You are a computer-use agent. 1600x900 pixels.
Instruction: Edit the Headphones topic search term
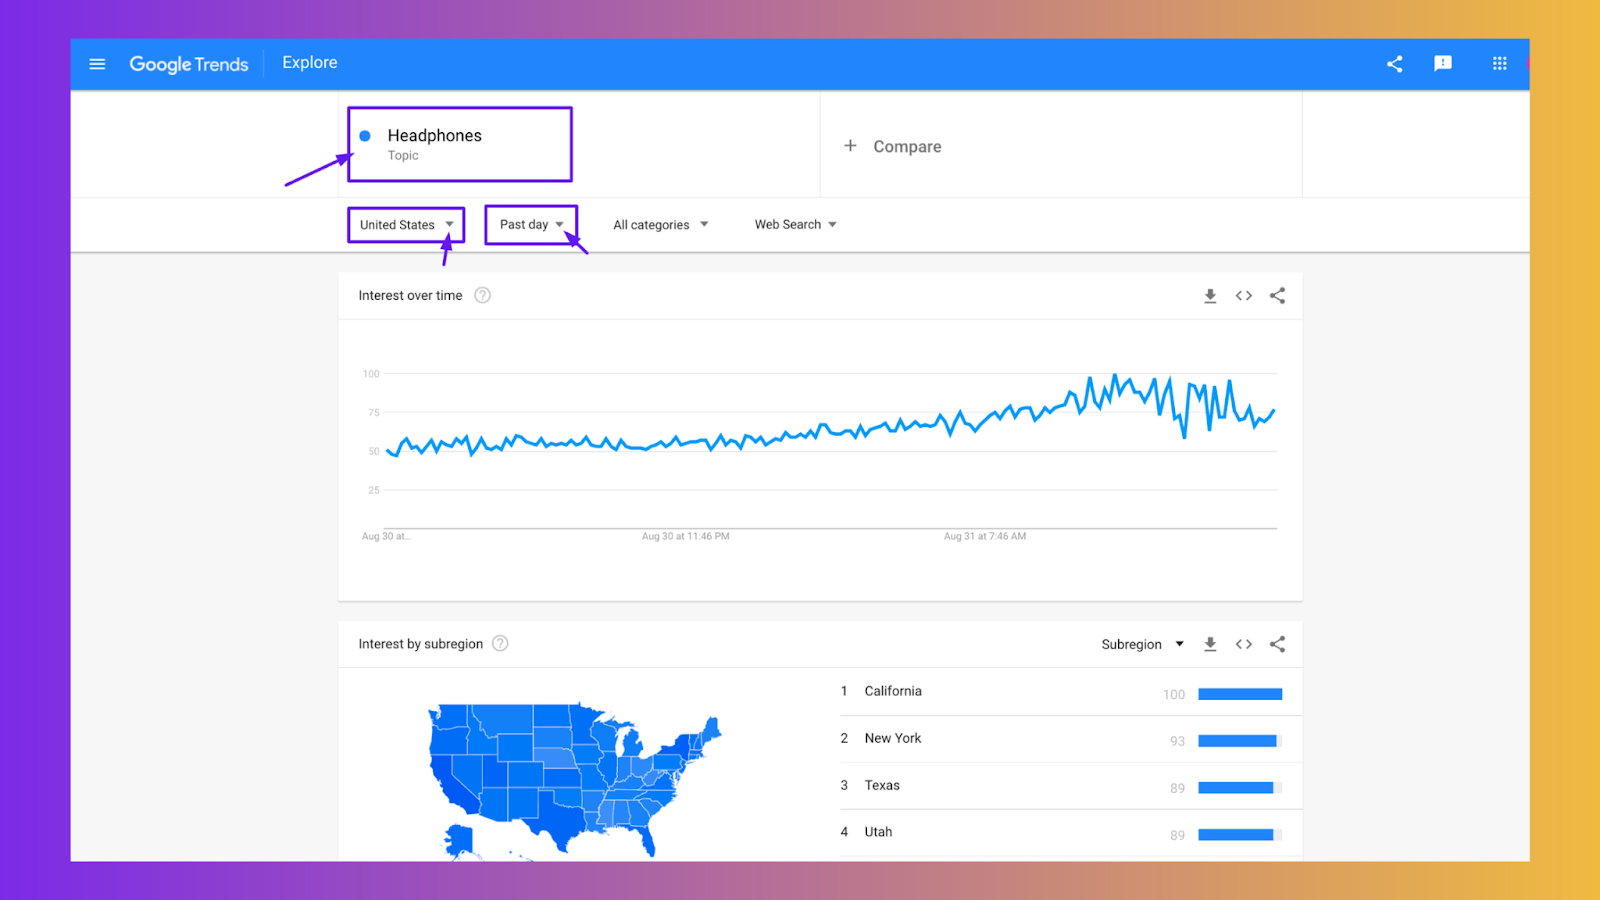(x=460, y=144)
